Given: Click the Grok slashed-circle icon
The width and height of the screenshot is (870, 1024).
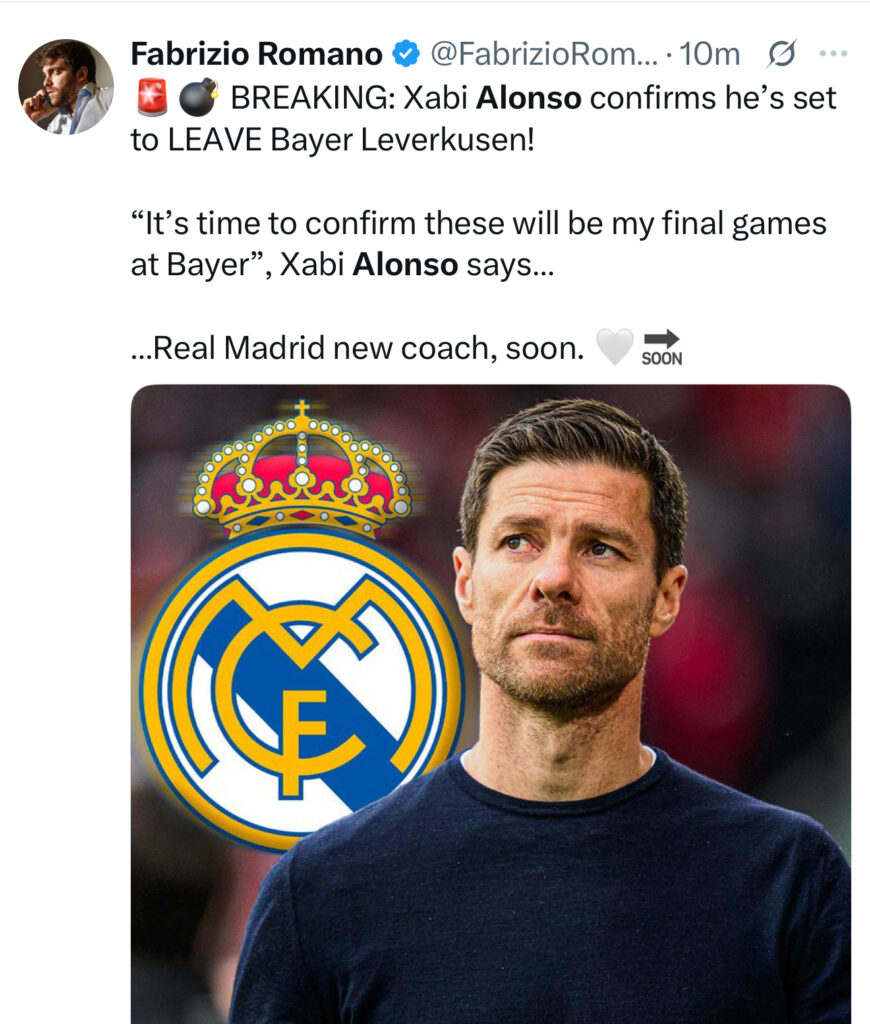Looking at the screenshot, I should coord(781,54).
